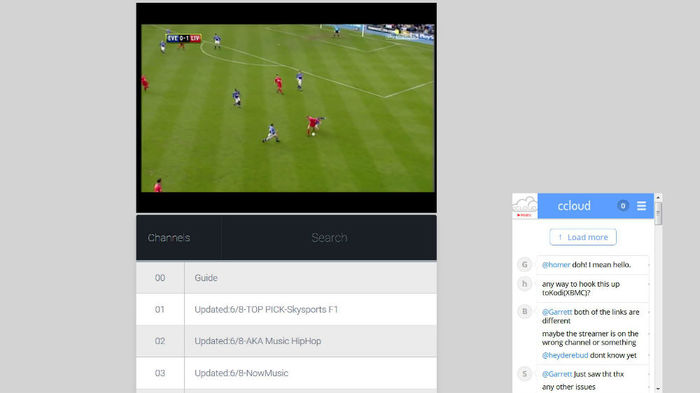Open the Channels tab
This screenshot has width=700, height=393.
click(169, 238)
